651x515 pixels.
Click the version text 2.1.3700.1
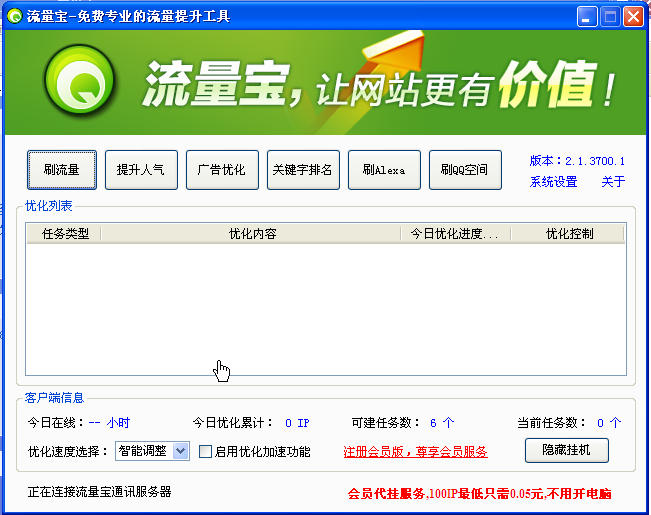pyautogui.click(x=595, y=161)
